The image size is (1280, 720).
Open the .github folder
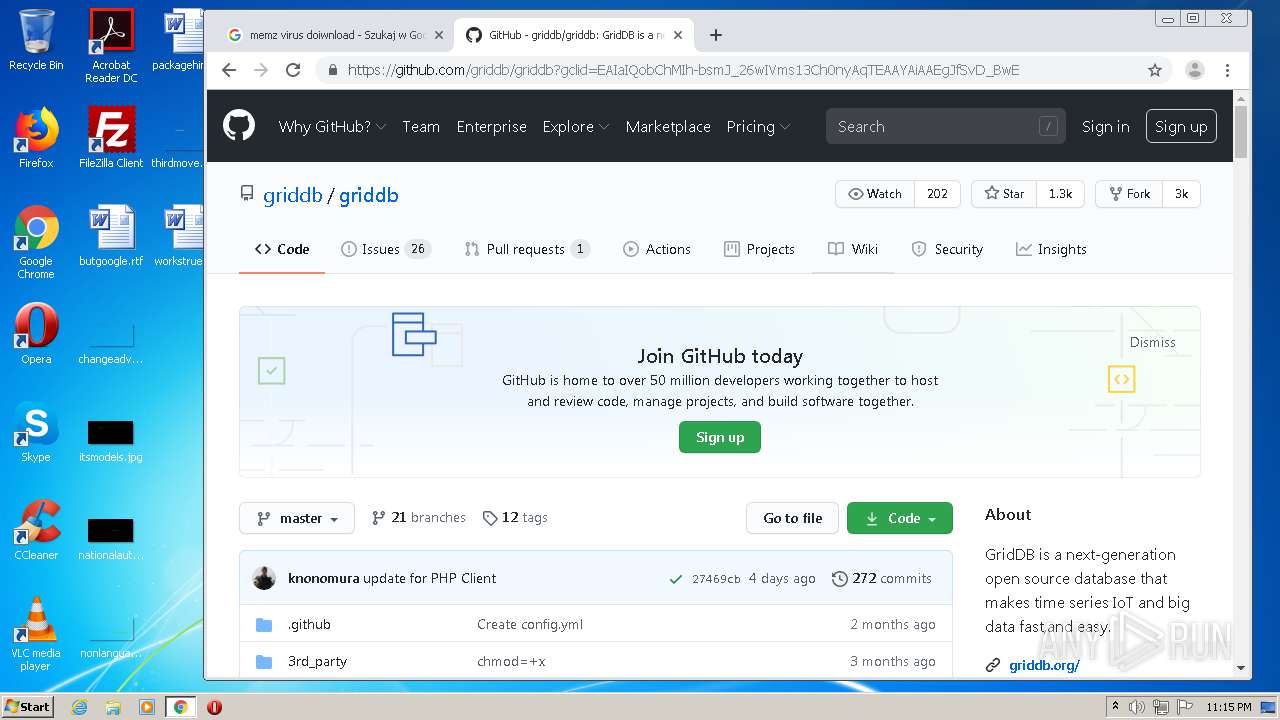click(x=309, y=624)
